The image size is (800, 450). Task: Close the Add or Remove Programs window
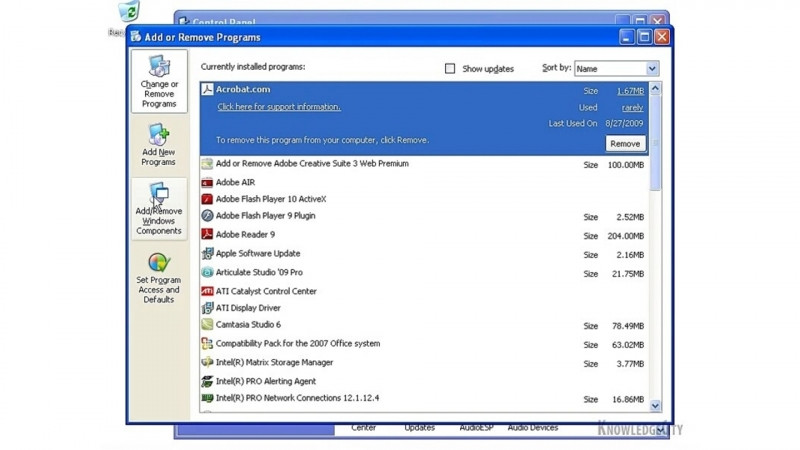click(x=662, y=37)
